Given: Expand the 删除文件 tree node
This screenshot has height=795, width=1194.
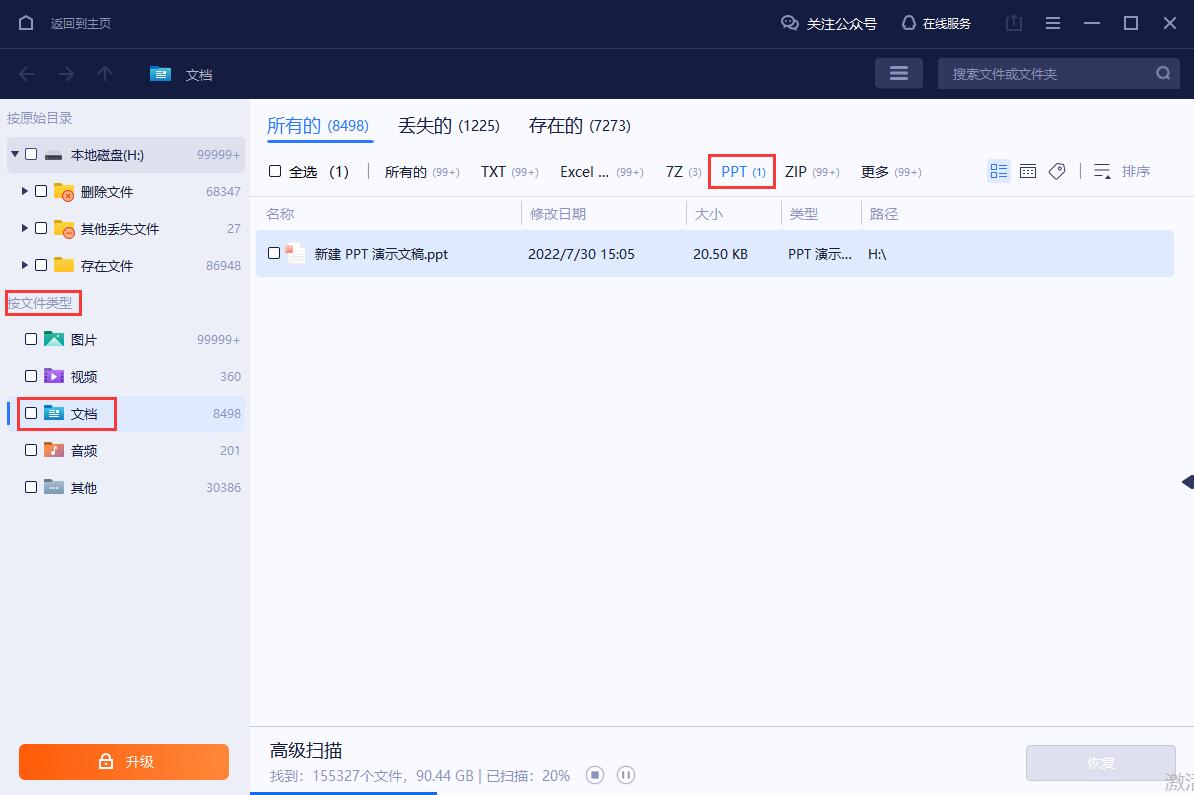Looking at the screenshot, I should [25, 191].
